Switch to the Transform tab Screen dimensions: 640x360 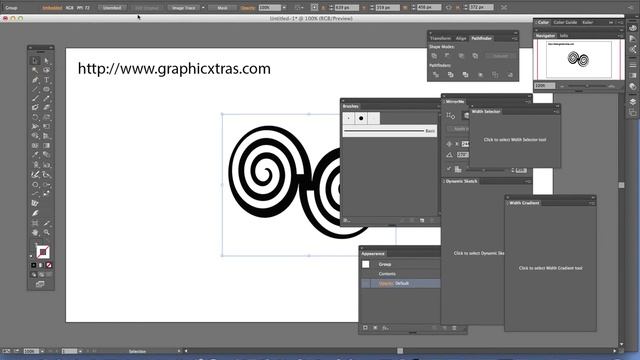coord(440,38)
